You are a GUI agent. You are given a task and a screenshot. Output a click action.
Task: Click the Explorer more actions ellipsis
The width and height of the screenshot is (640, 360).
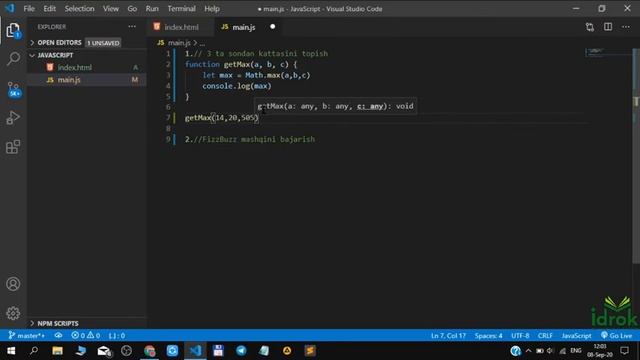tap(132, 27)
